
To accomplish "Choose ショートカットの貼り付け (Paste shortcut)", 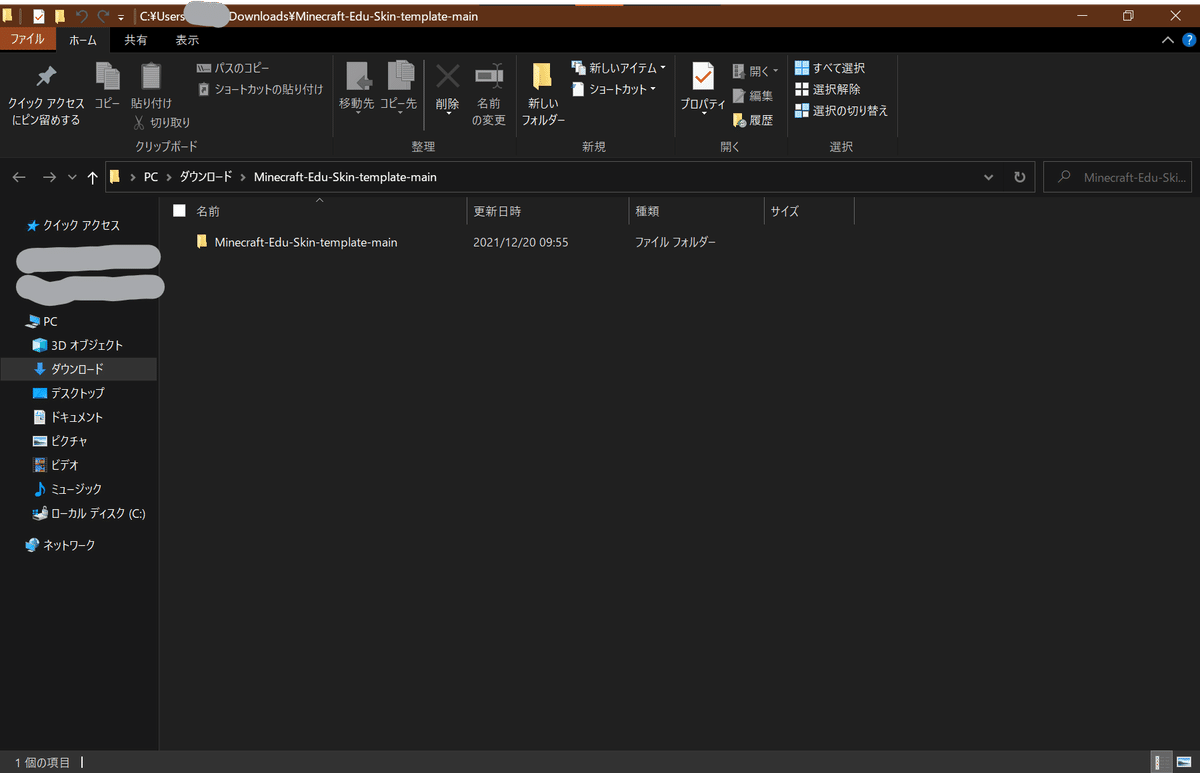I will point(260,89).
